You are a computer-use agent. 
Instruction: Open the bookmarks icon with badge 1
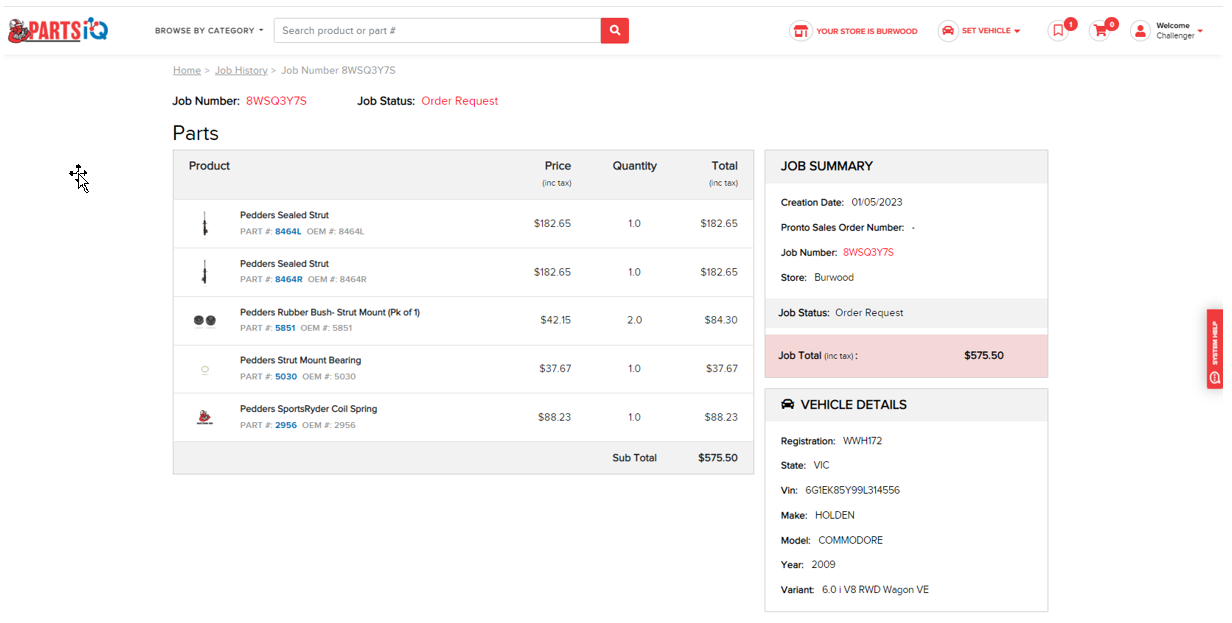coord(1058,31)
